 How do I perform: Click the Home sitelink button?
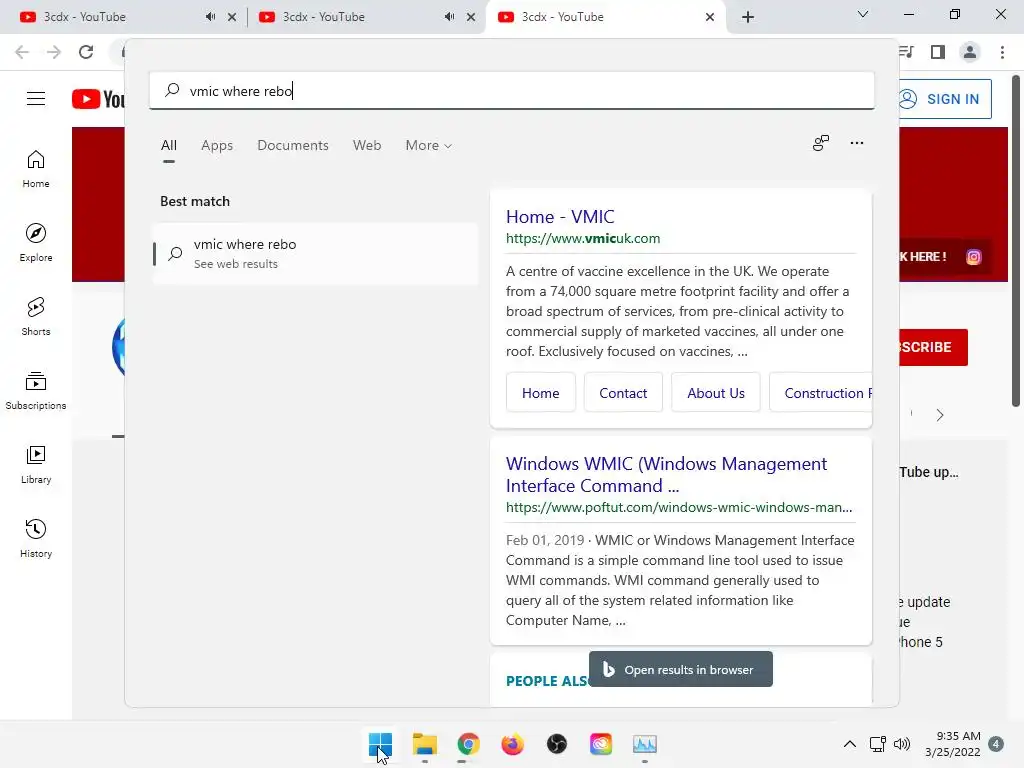point(541,392)
